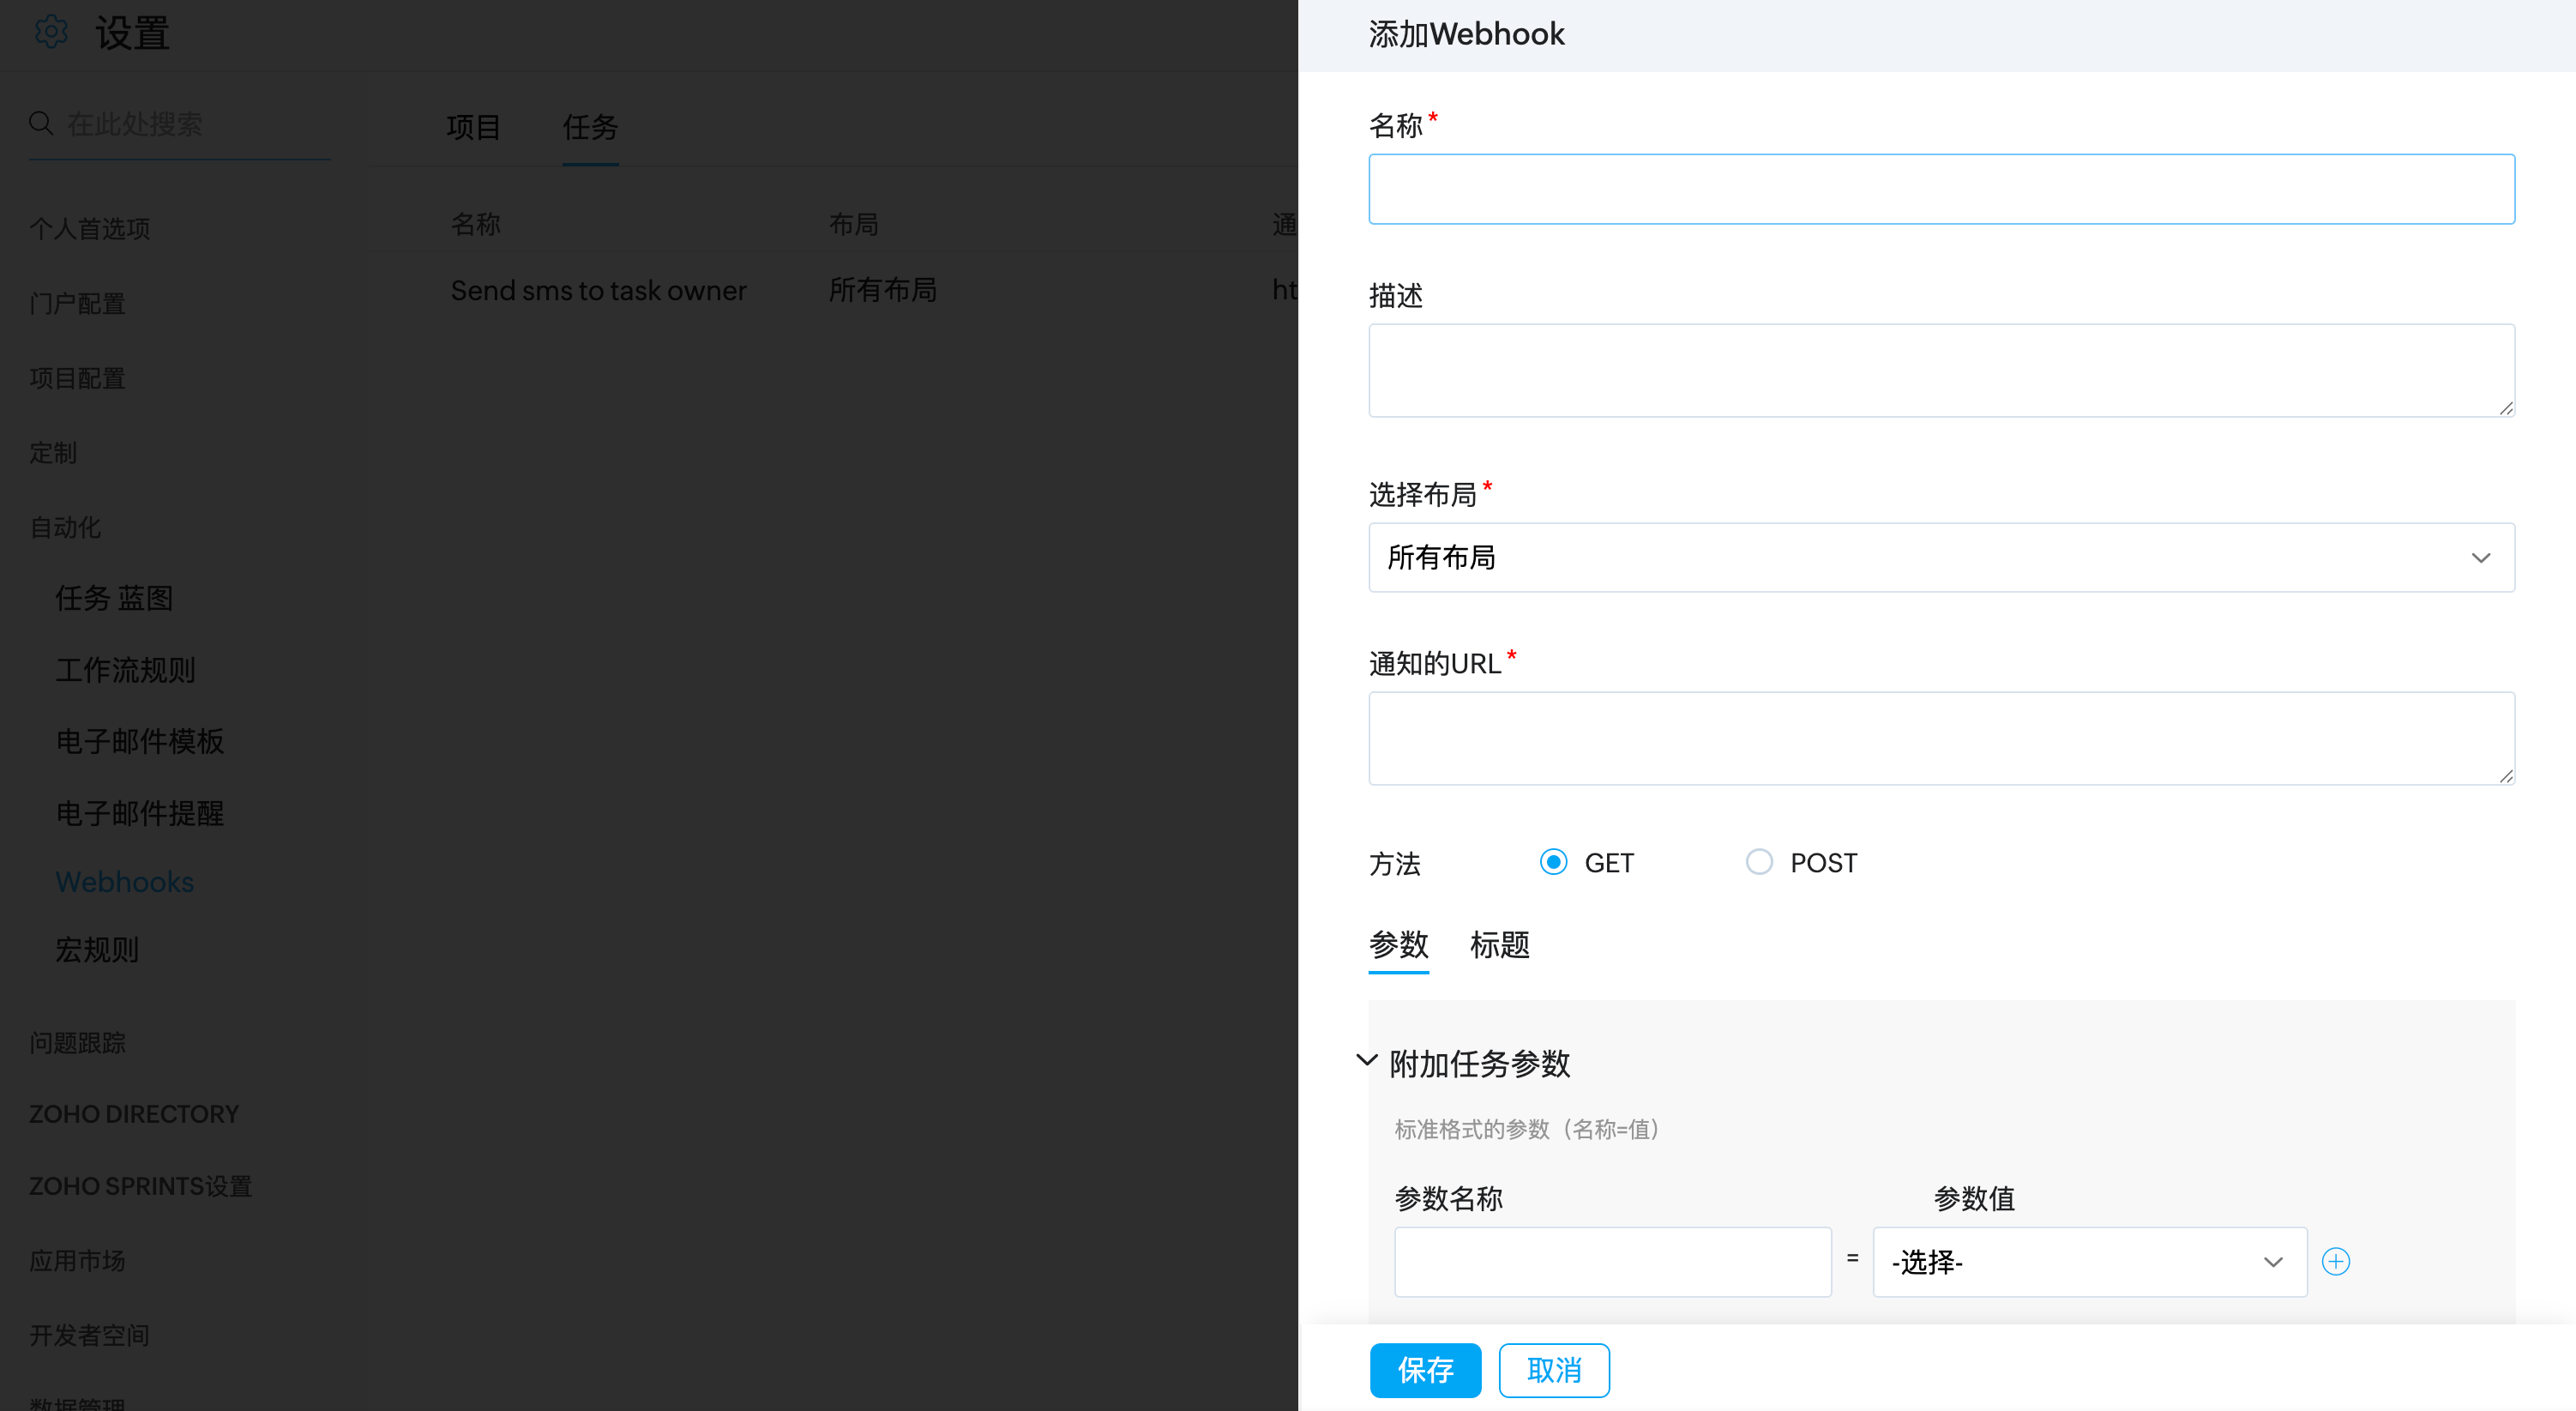Select the GET method radio button
This screenshot has height=1411, width=2576.
[1553, 862]
